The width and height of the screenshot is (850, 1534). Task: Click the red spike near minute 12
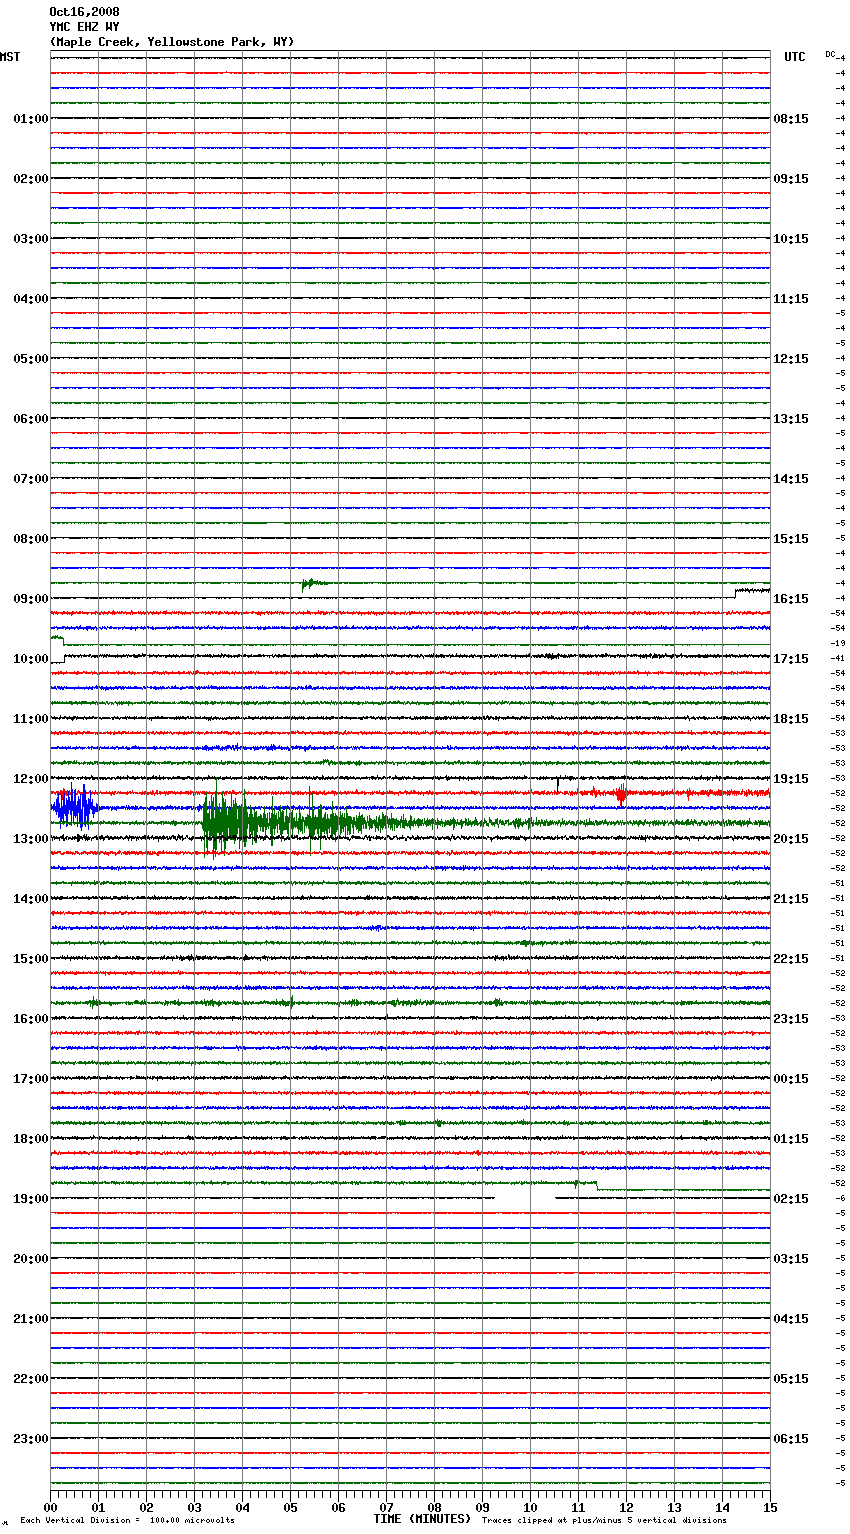[x=621, y=795]
